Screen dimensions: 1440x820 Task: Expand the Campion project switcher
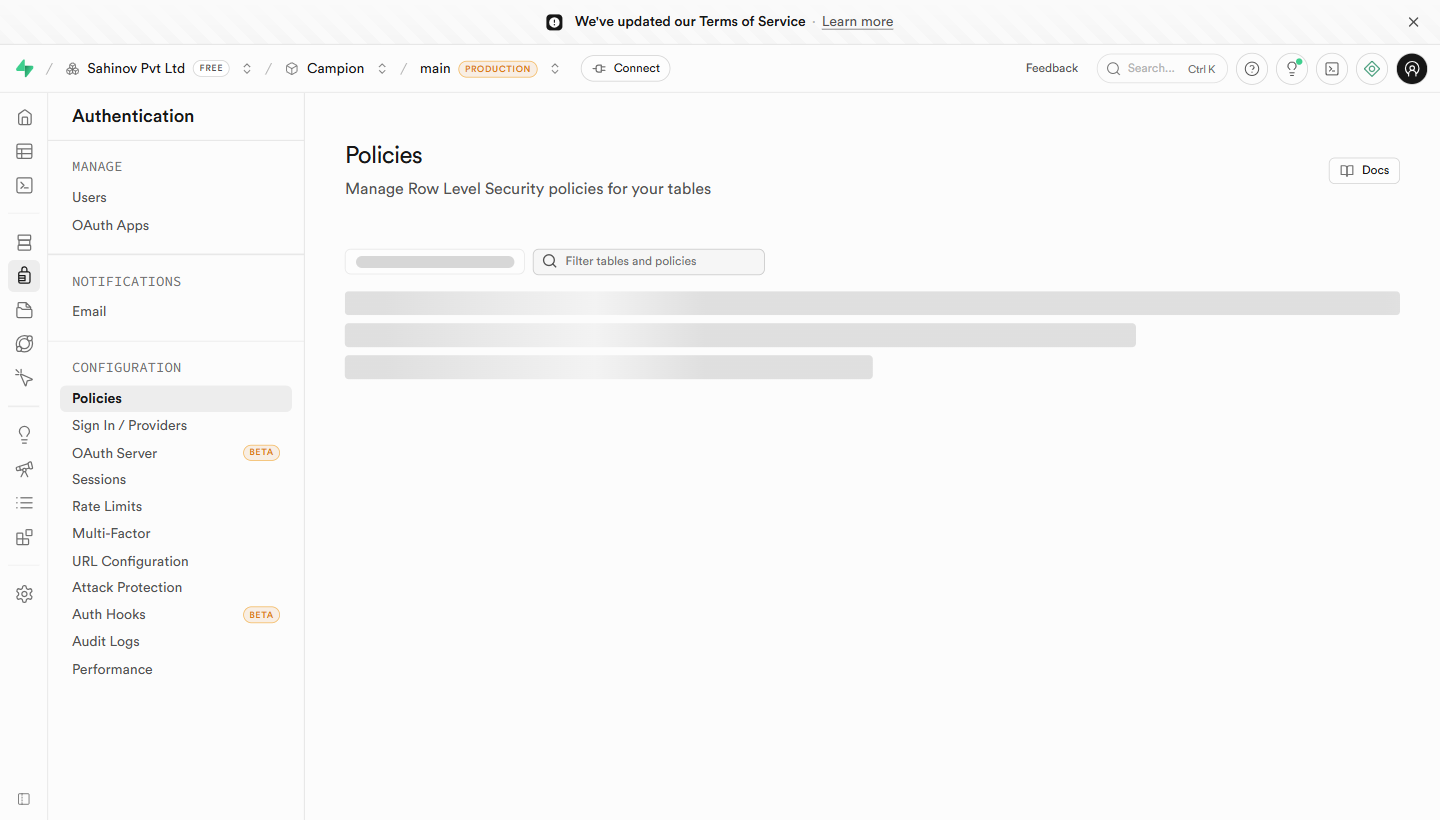coord(382,69)
